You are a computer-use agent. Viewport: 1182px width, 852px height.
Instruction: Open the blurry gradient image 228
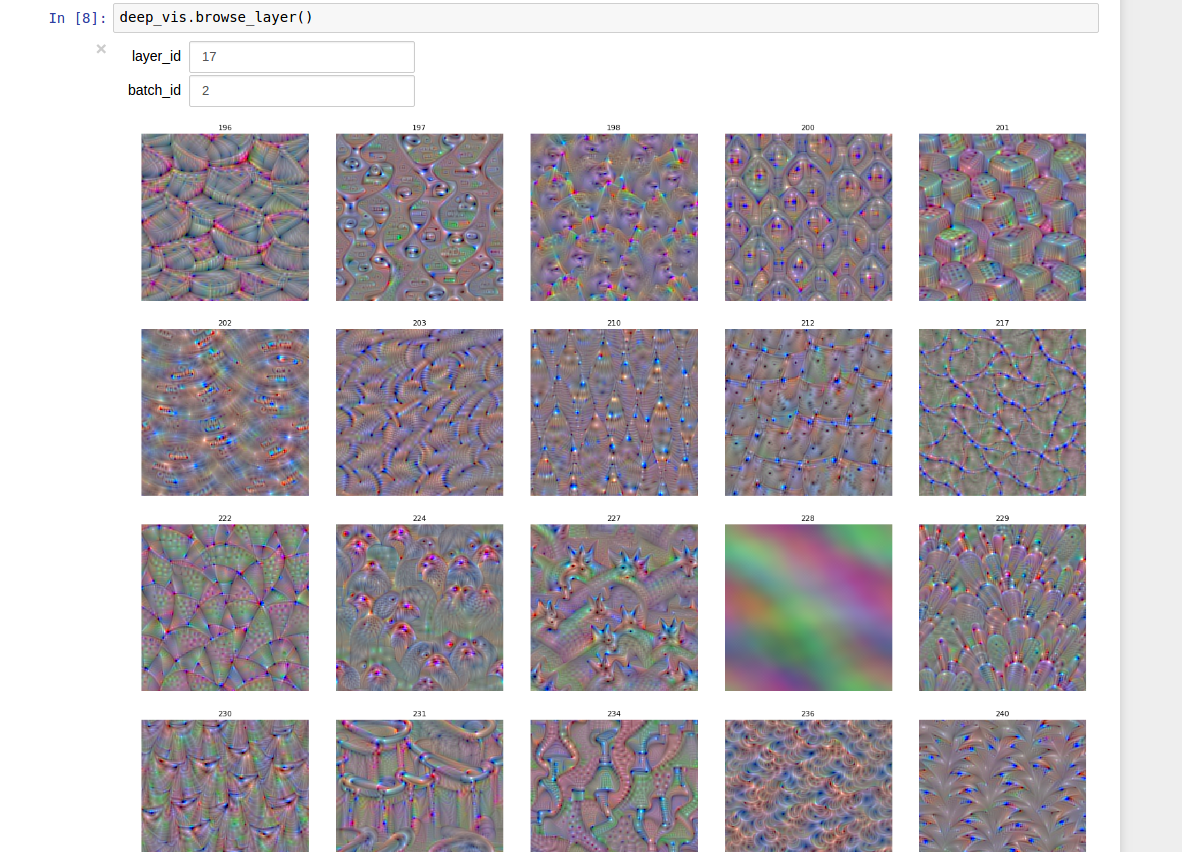[808, 608]
